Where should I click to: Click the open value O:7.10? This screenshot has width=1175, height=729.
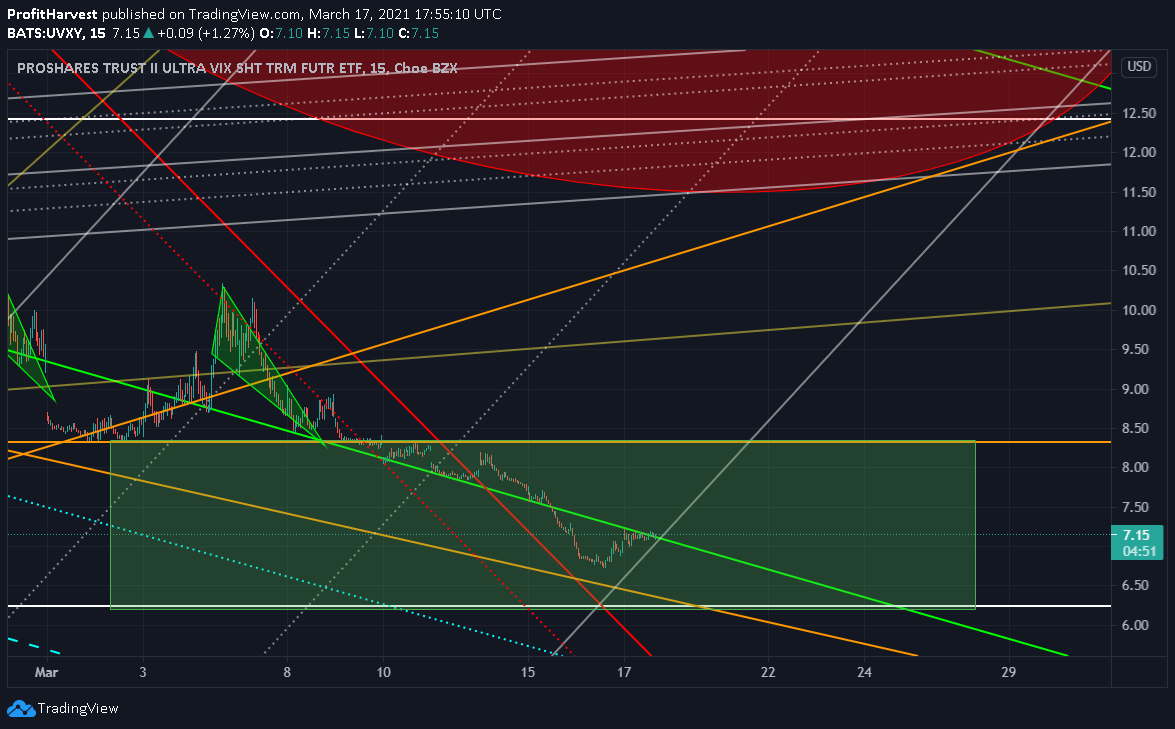point(281,33)
